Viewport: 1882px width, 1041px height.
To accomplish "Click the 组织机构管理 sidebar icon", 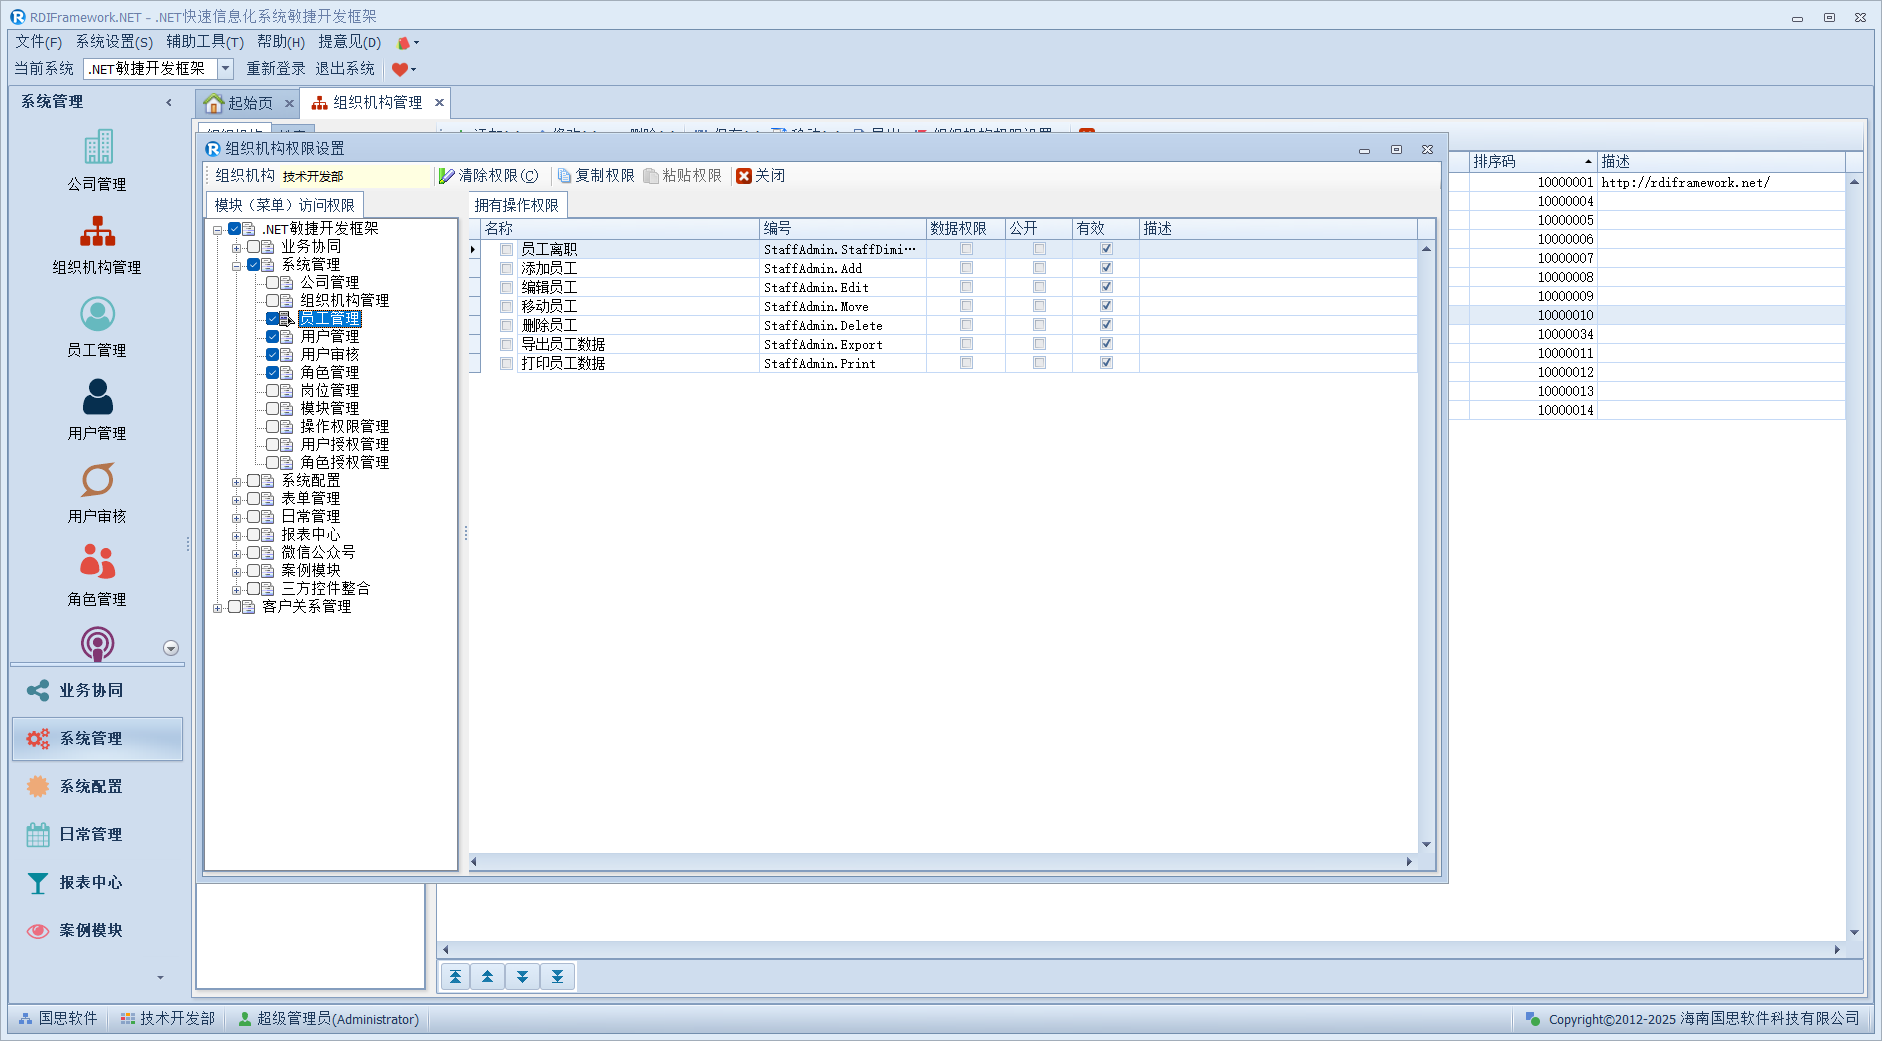I will tap(97, 231).
